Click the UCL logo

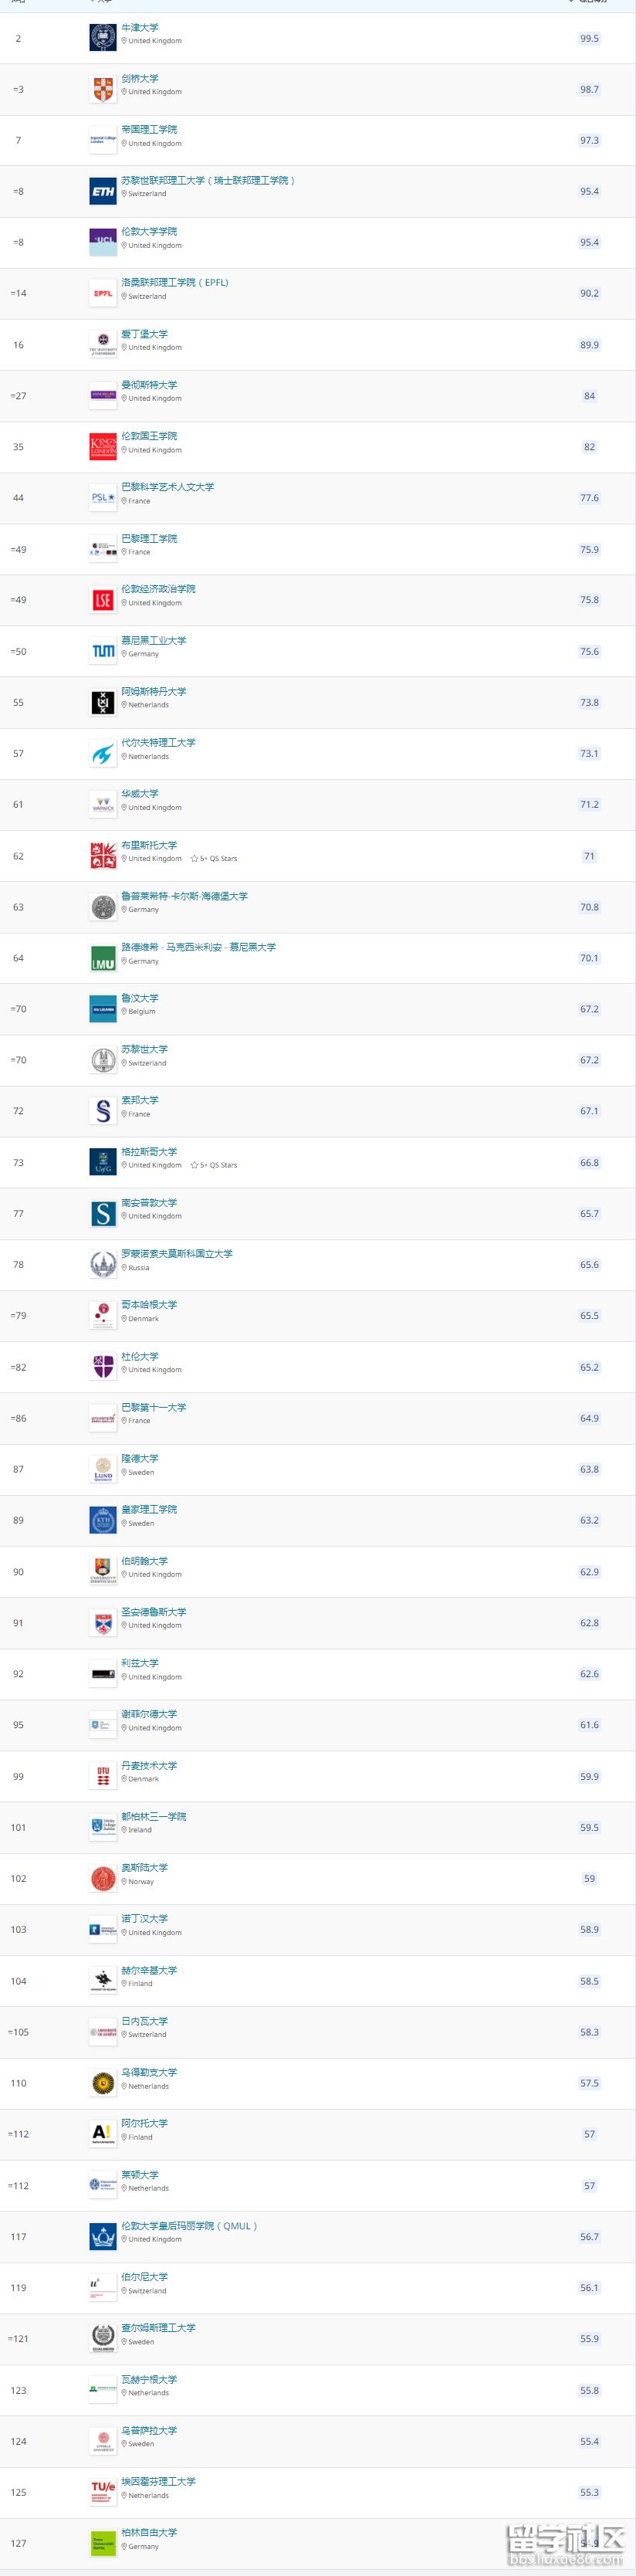point(103,242)
